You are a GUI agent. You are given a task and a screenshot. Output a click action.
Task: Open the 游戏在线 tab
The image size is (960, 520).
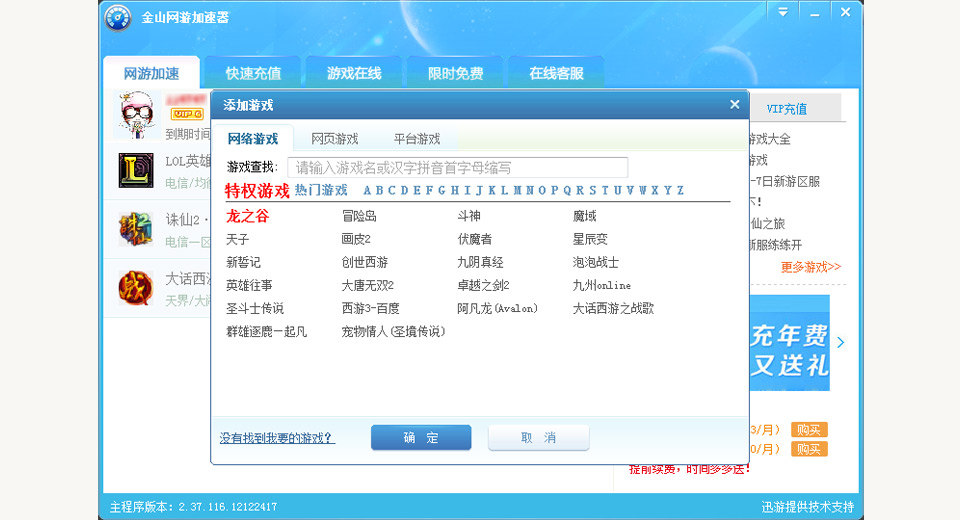(x=354, y=73)
